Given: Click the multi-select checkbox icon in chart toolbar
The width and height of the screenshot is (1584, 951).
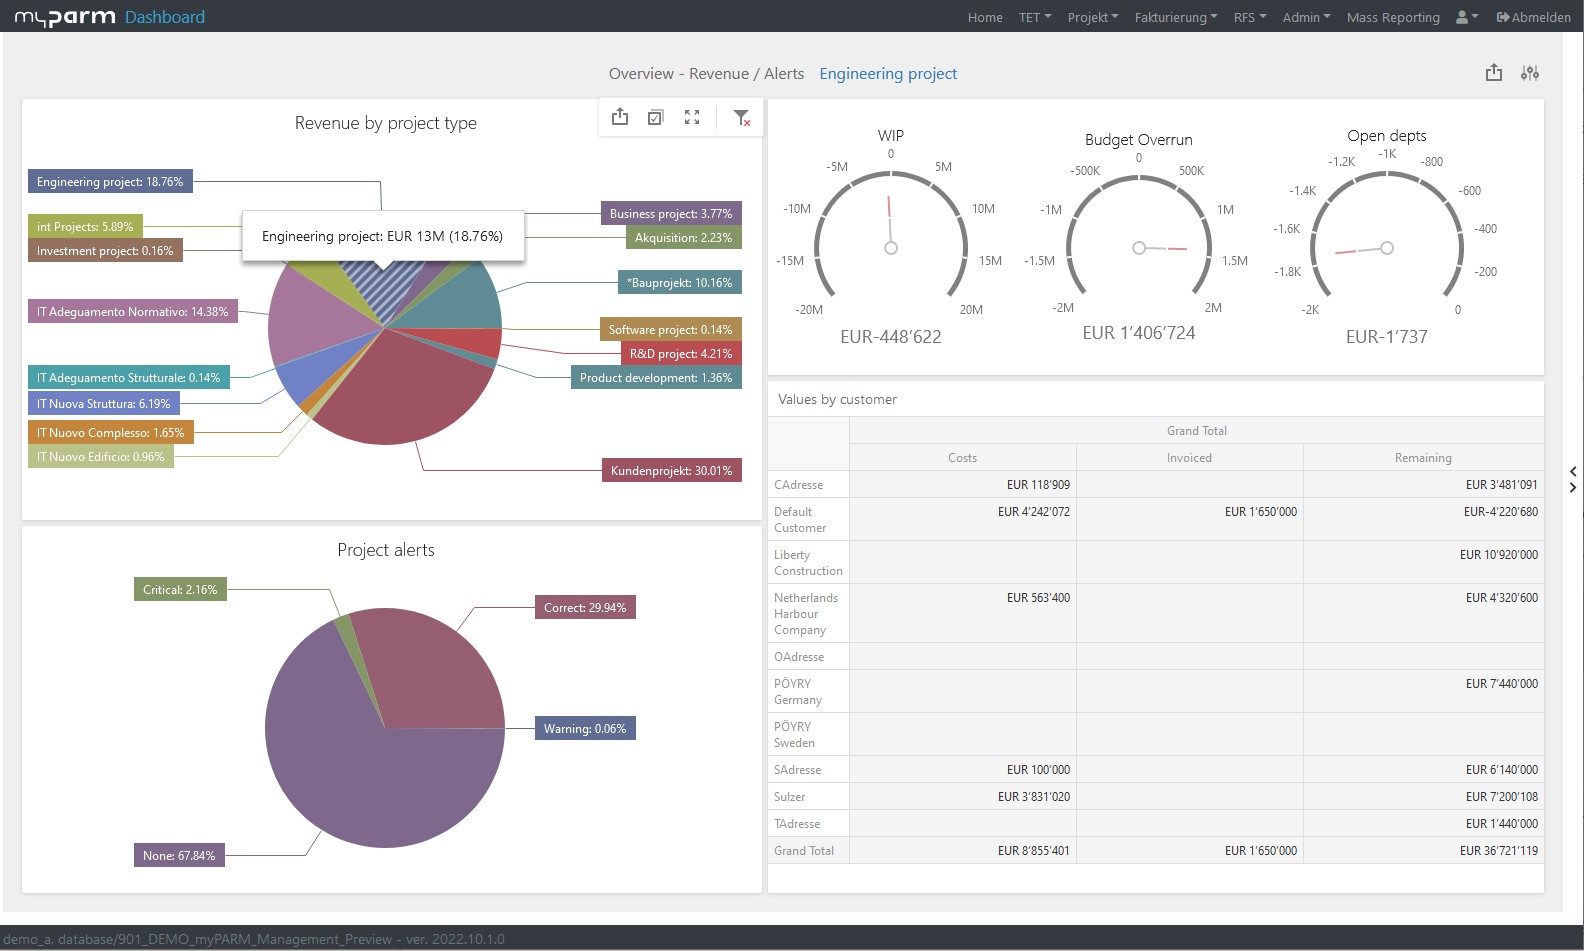Looking at the screenshot, I should 655,117.
